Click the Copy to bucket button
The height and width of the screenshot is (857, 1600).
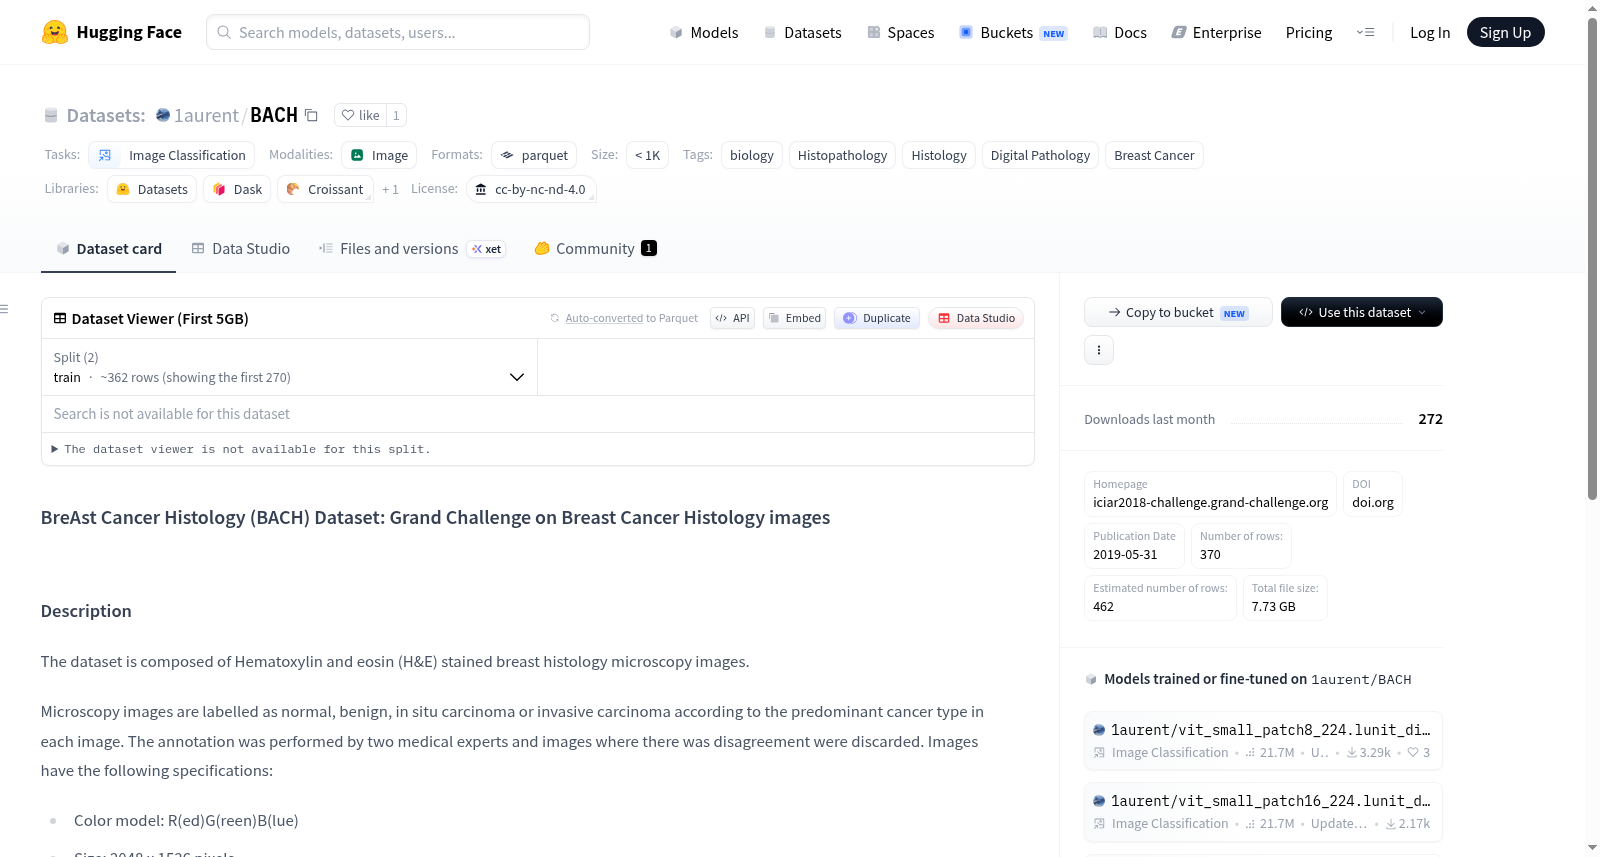point(1178,312)
